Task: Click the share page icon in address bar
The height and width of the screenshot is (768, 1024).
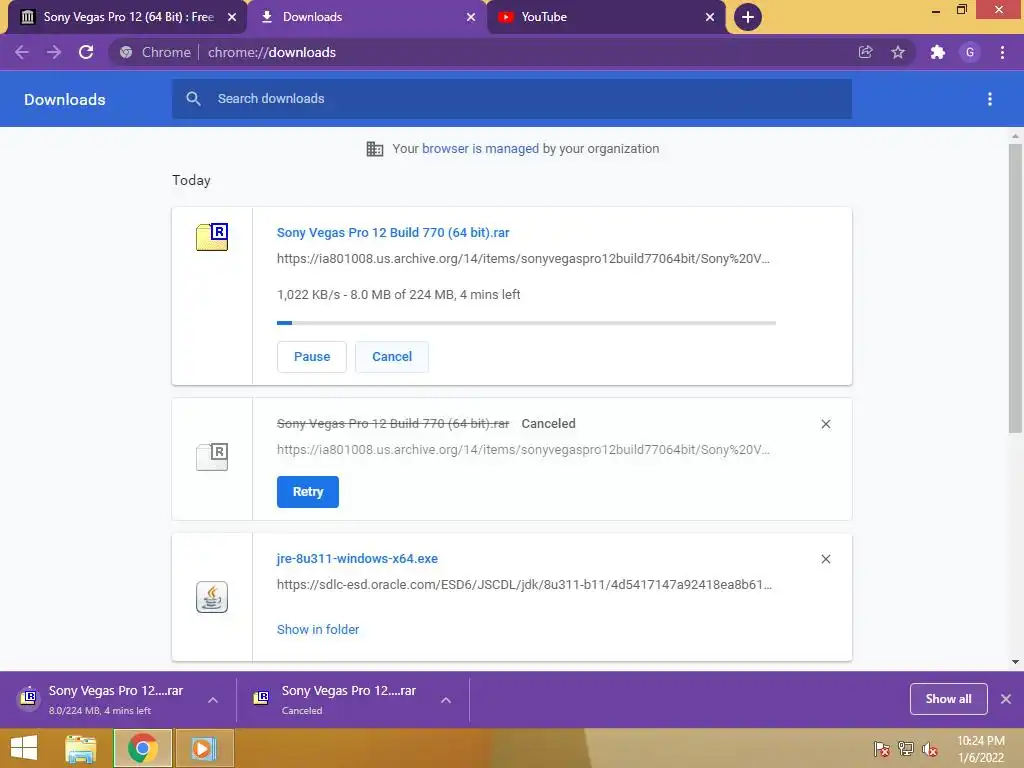Action: click(865, 52)
